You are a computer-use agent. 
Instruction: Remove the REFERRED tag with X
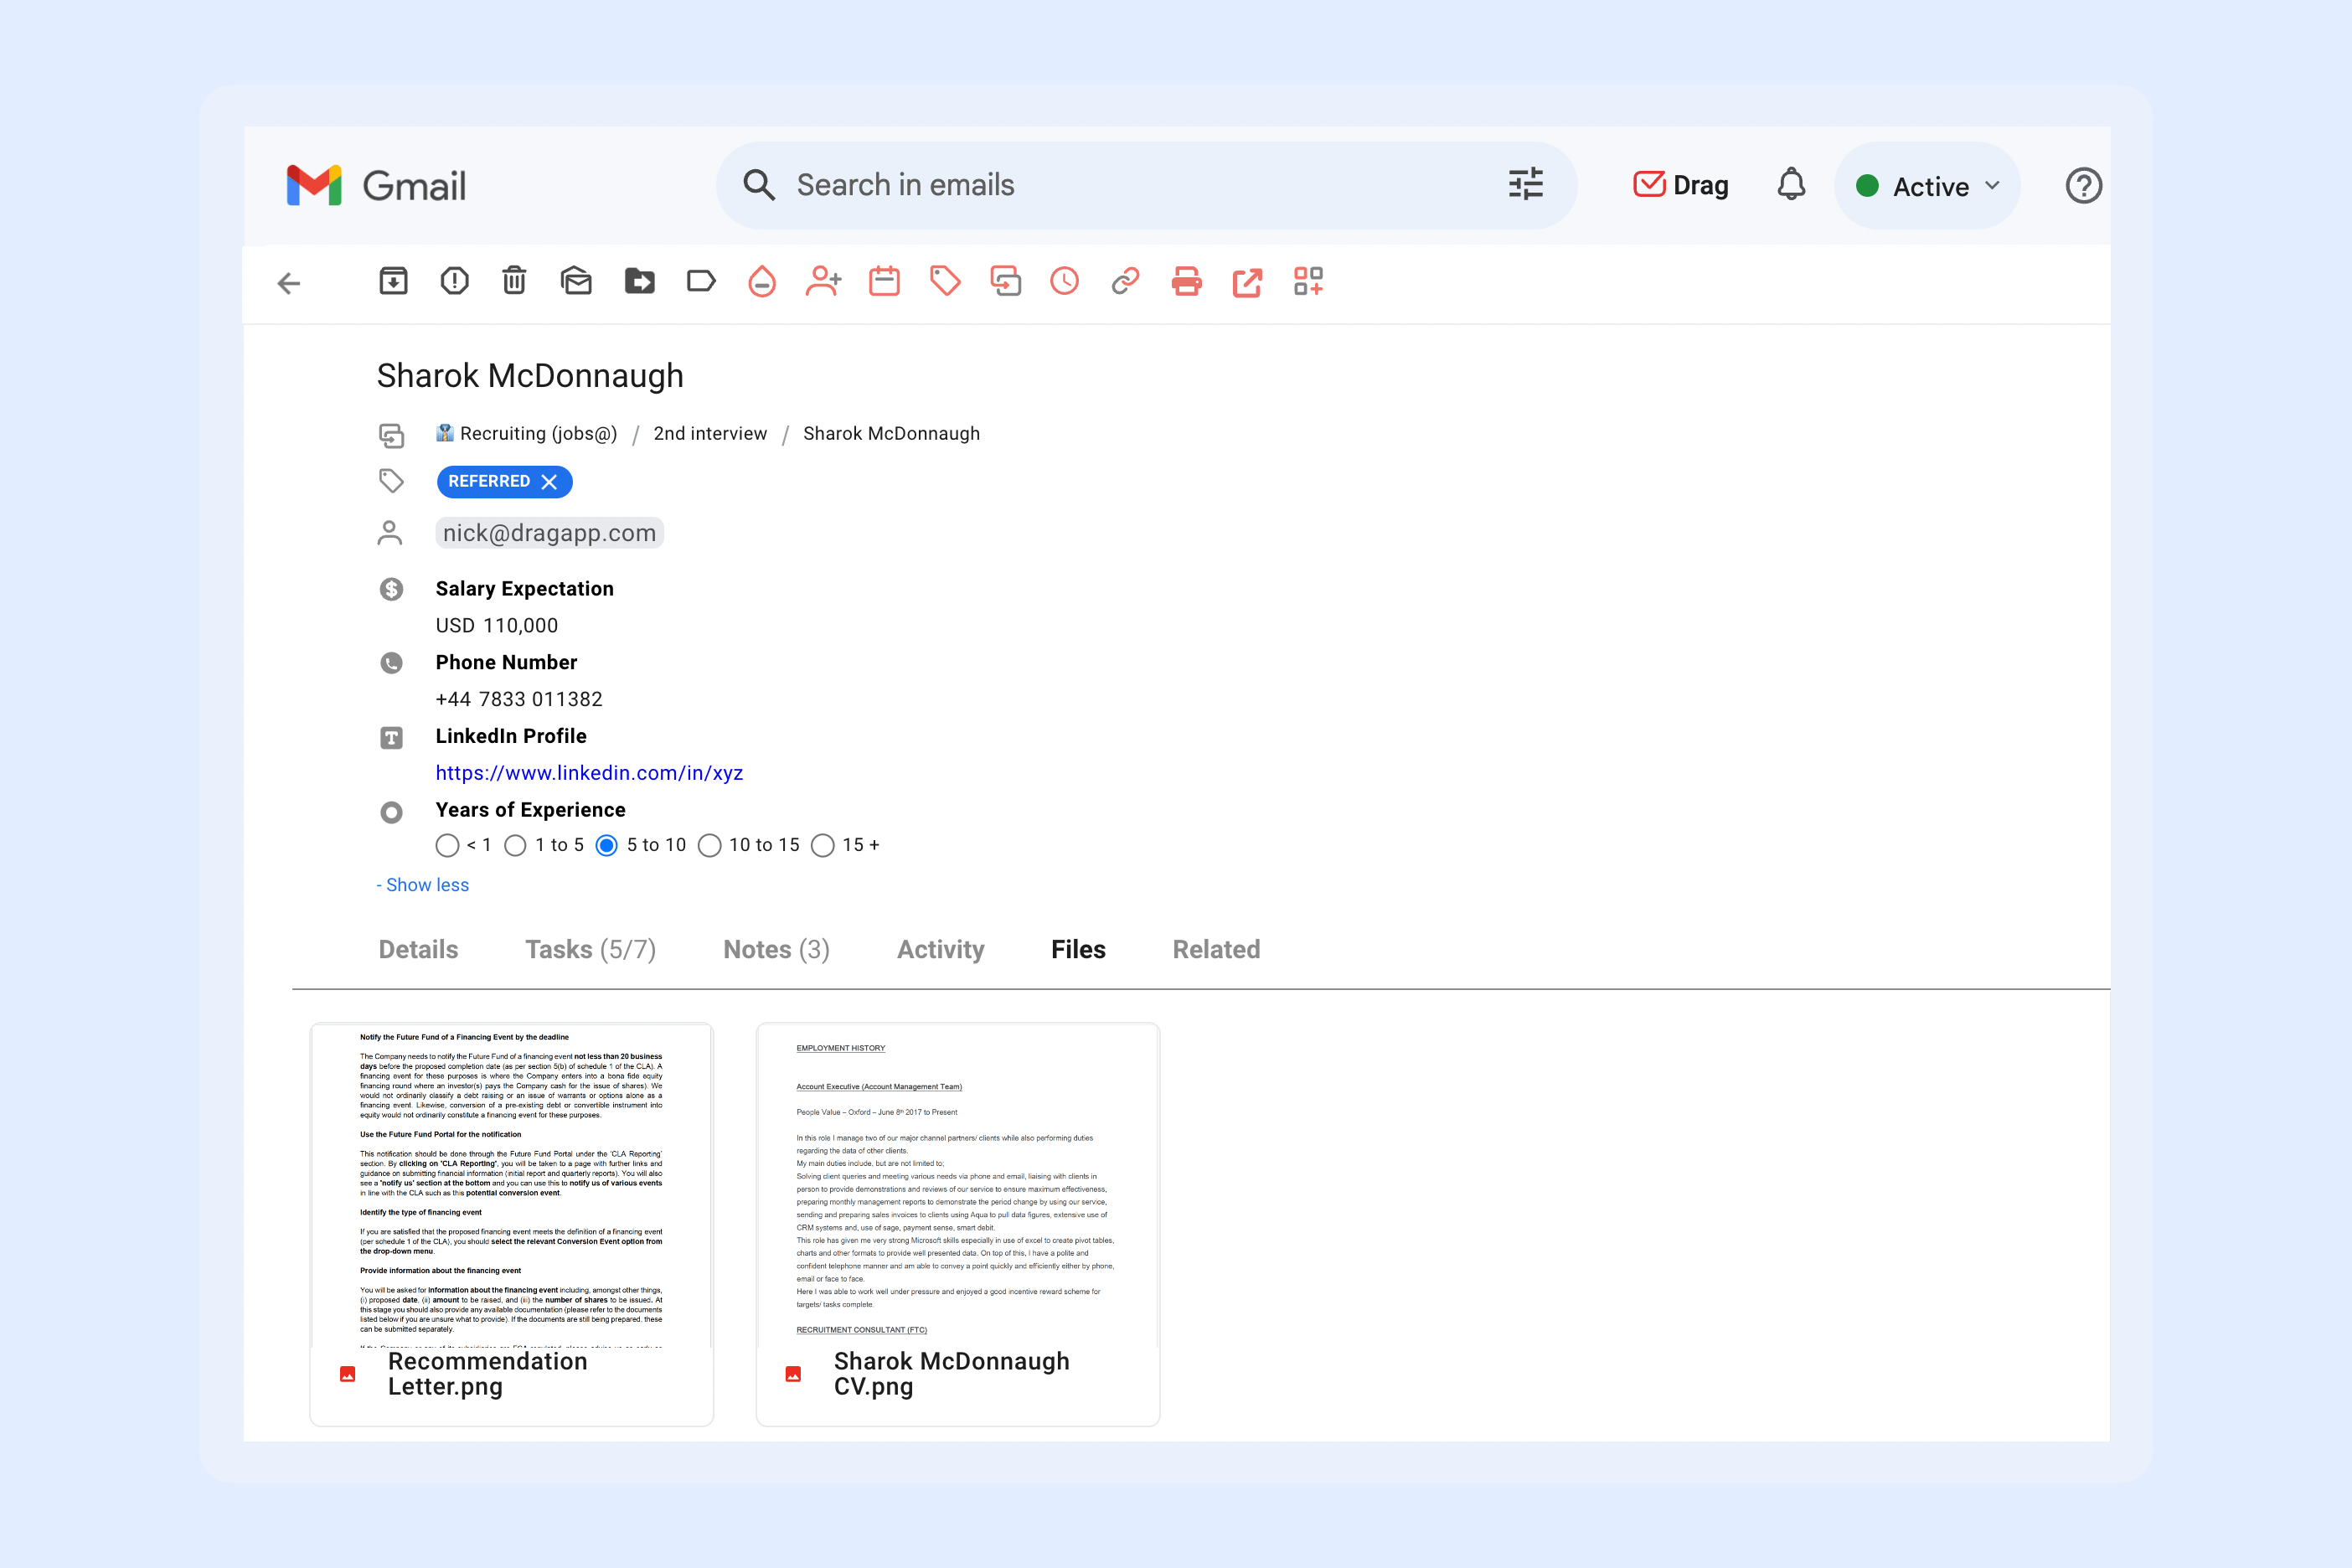coord(549,482)
